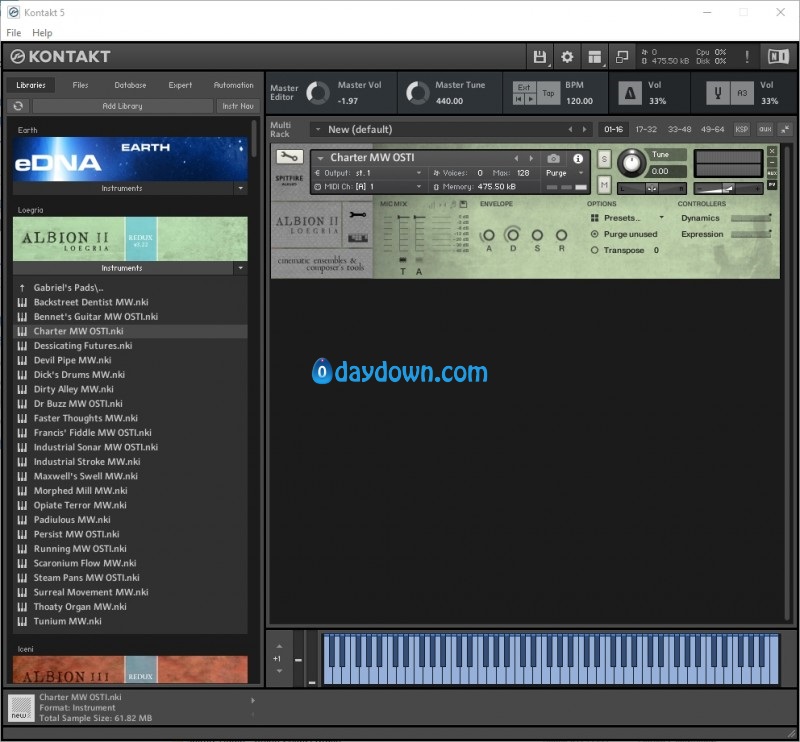Click the save (floppy disk) icon in header
Viewport: 800px width, 742px height.
pyautogui.click(x=539, y=56)
